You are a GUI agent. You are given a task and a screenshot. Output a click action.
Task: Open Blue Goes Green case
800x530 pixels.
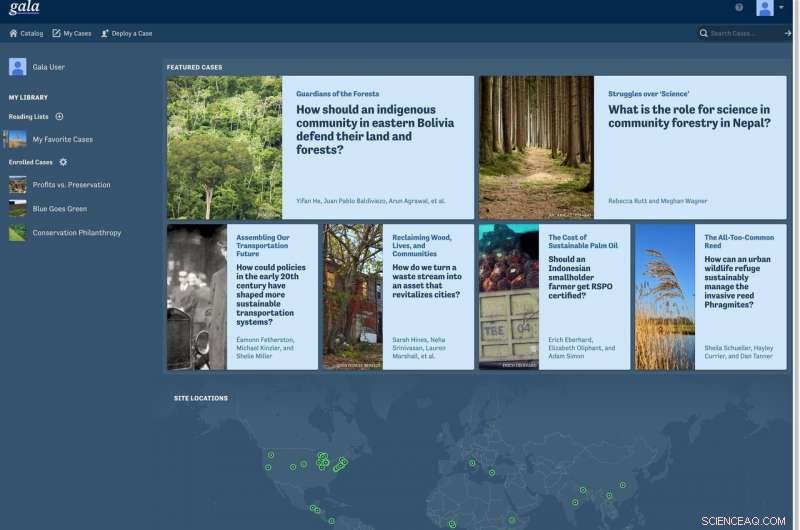point(60,209)
